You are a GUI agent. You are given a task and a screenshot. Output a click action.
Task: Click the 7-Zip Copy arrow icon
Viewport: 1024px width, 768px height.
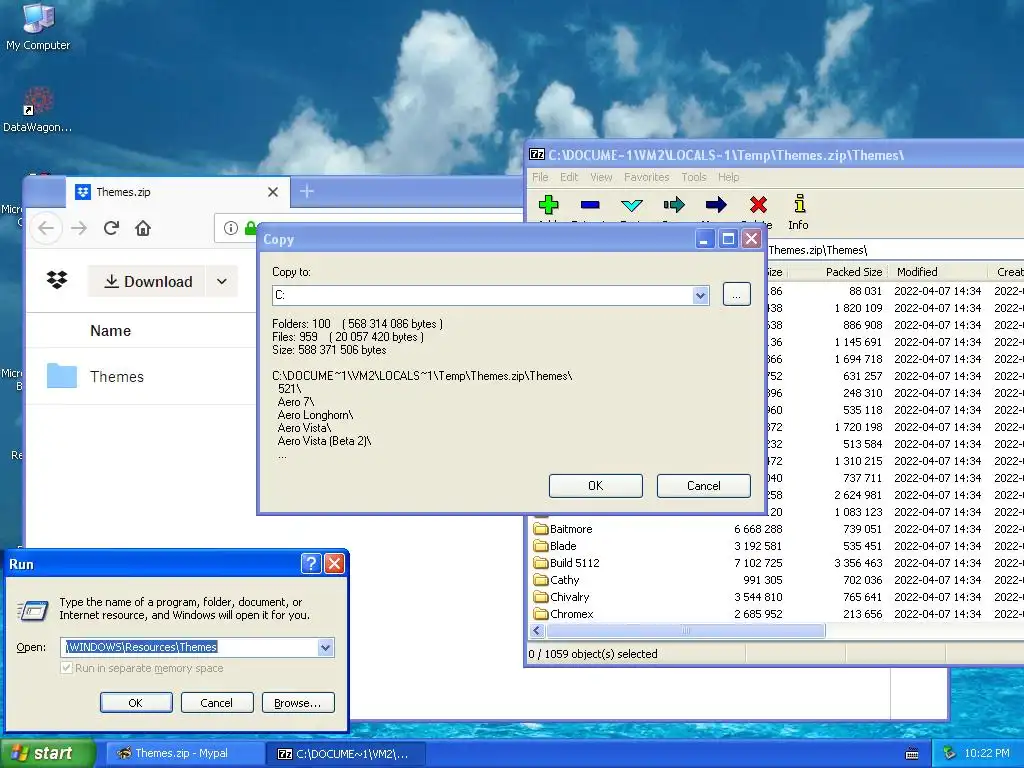tap(674, 205)
